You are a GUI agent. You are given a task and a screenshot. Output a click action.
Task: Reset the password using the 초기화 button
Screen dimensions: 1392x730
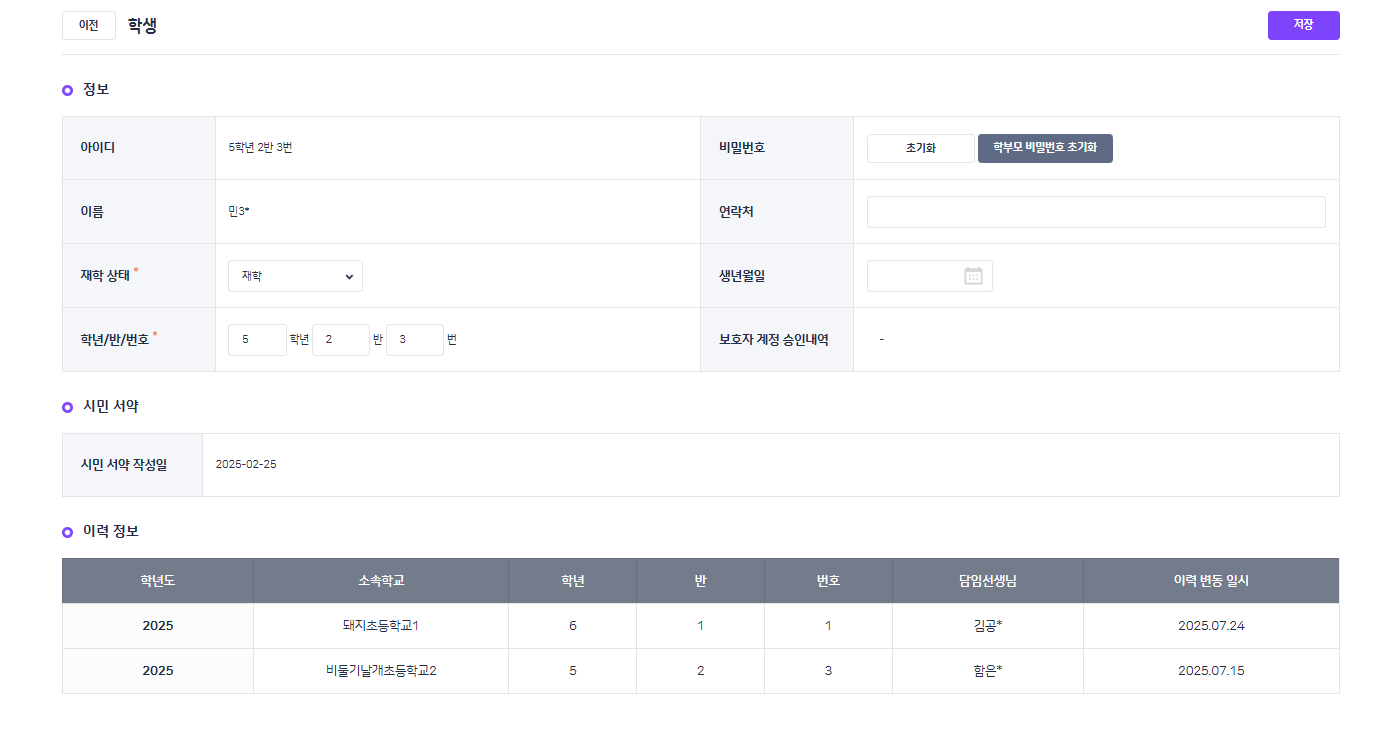tap(920, 148)
